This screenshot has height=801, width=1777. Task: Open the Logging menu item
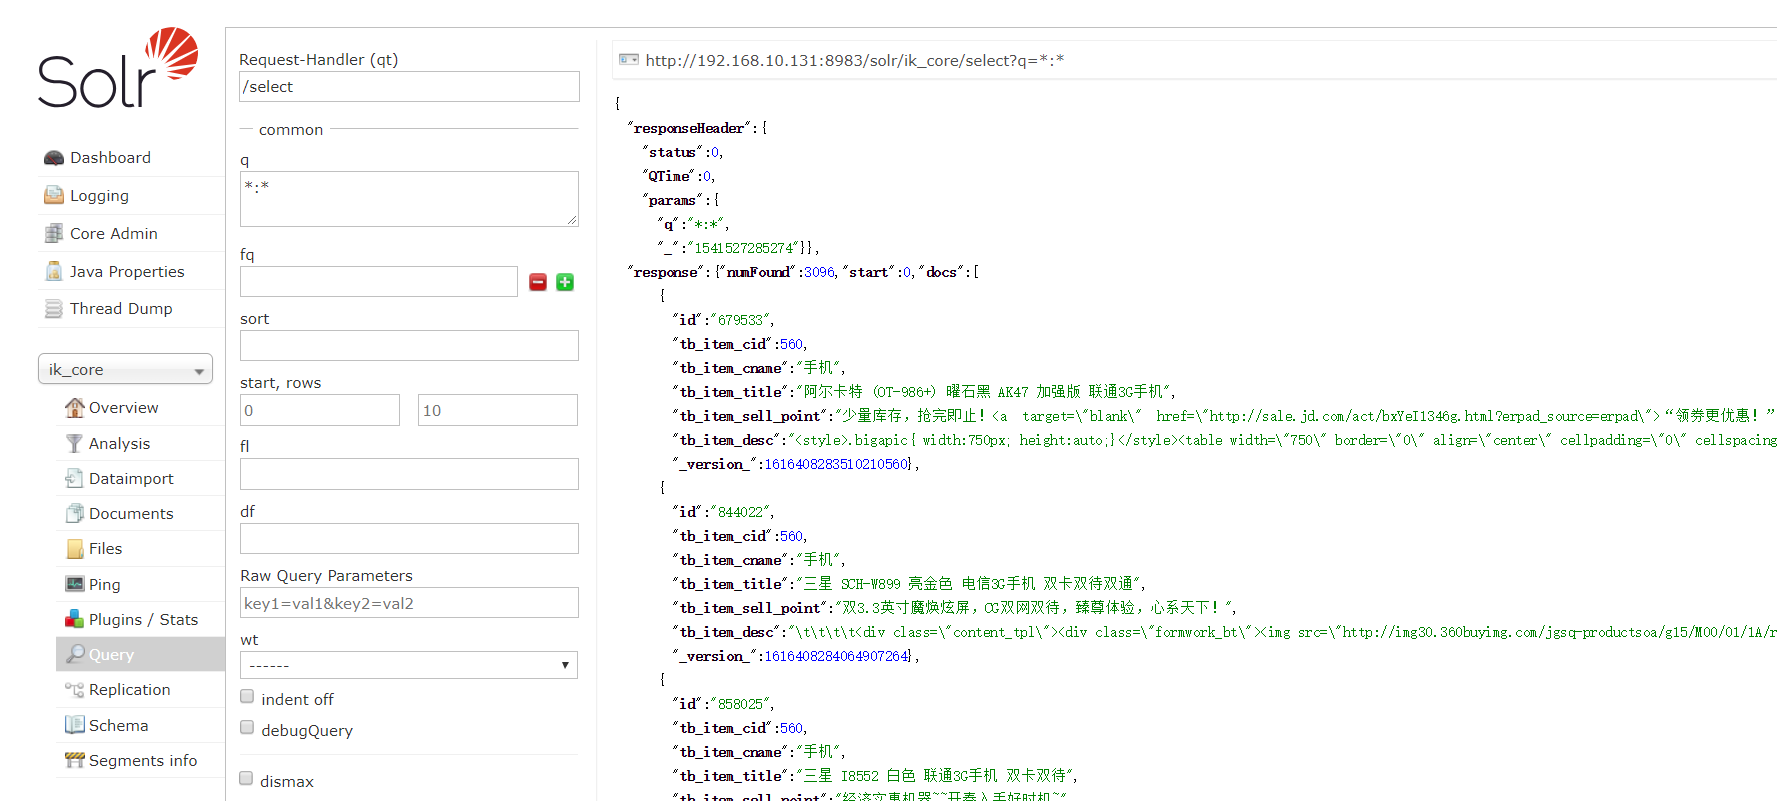(99, 196)
